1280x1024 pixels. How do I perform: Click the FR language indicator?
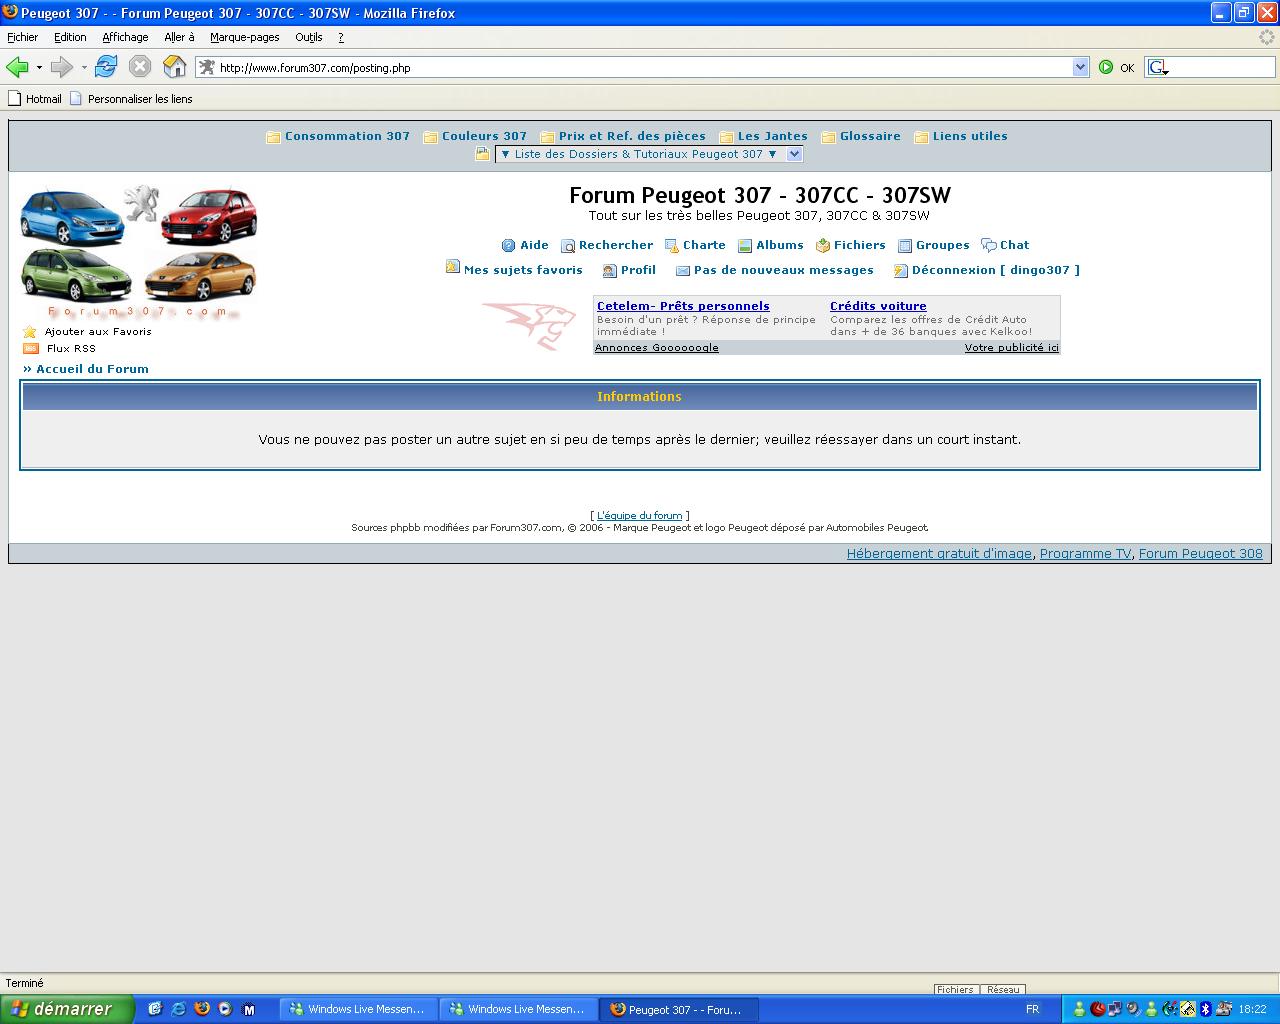pyautogui.click(x=1032, y=1009)
